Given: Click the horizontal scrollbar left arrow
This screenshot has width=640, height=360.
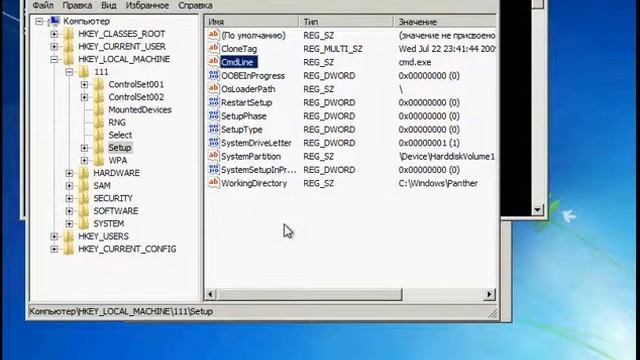Looking at the screenshot, I should tap(211, 294).
